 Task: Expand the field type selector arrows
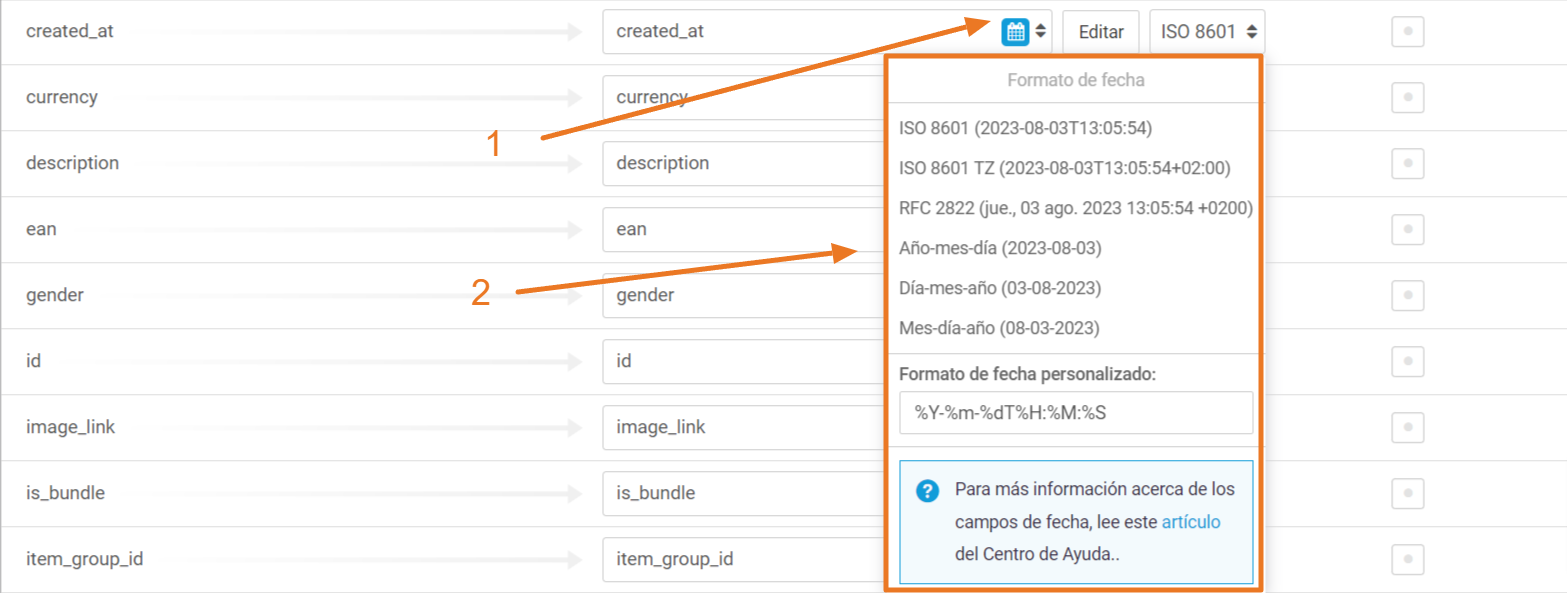click(1041, 31)
